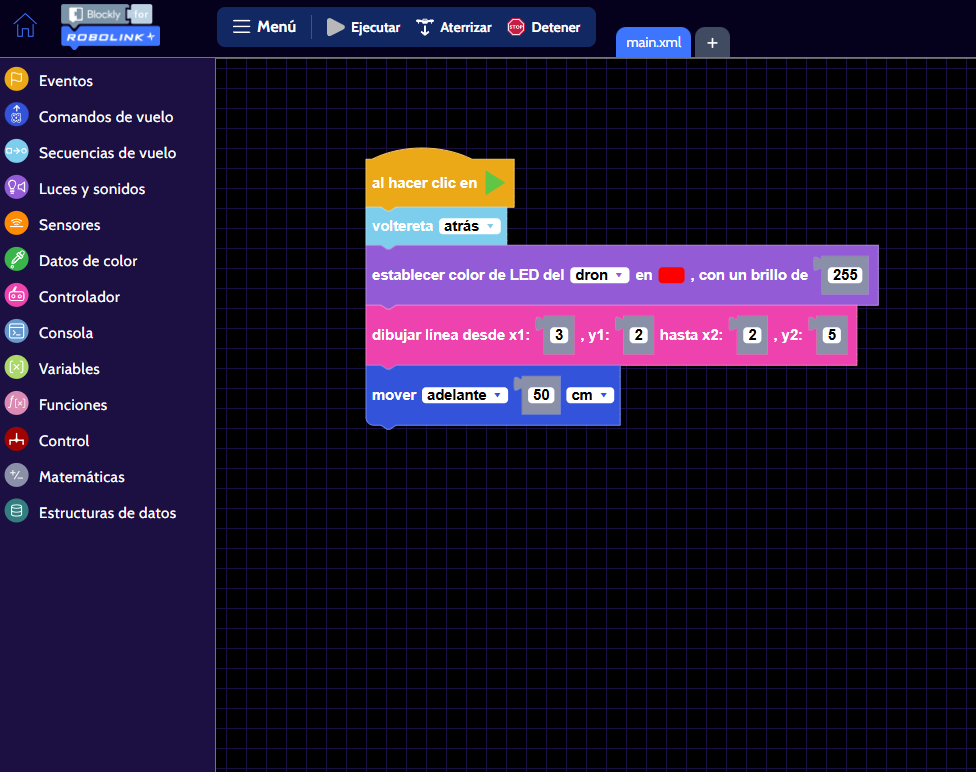Select the Matemáticas operators icon

click(17, 476)
